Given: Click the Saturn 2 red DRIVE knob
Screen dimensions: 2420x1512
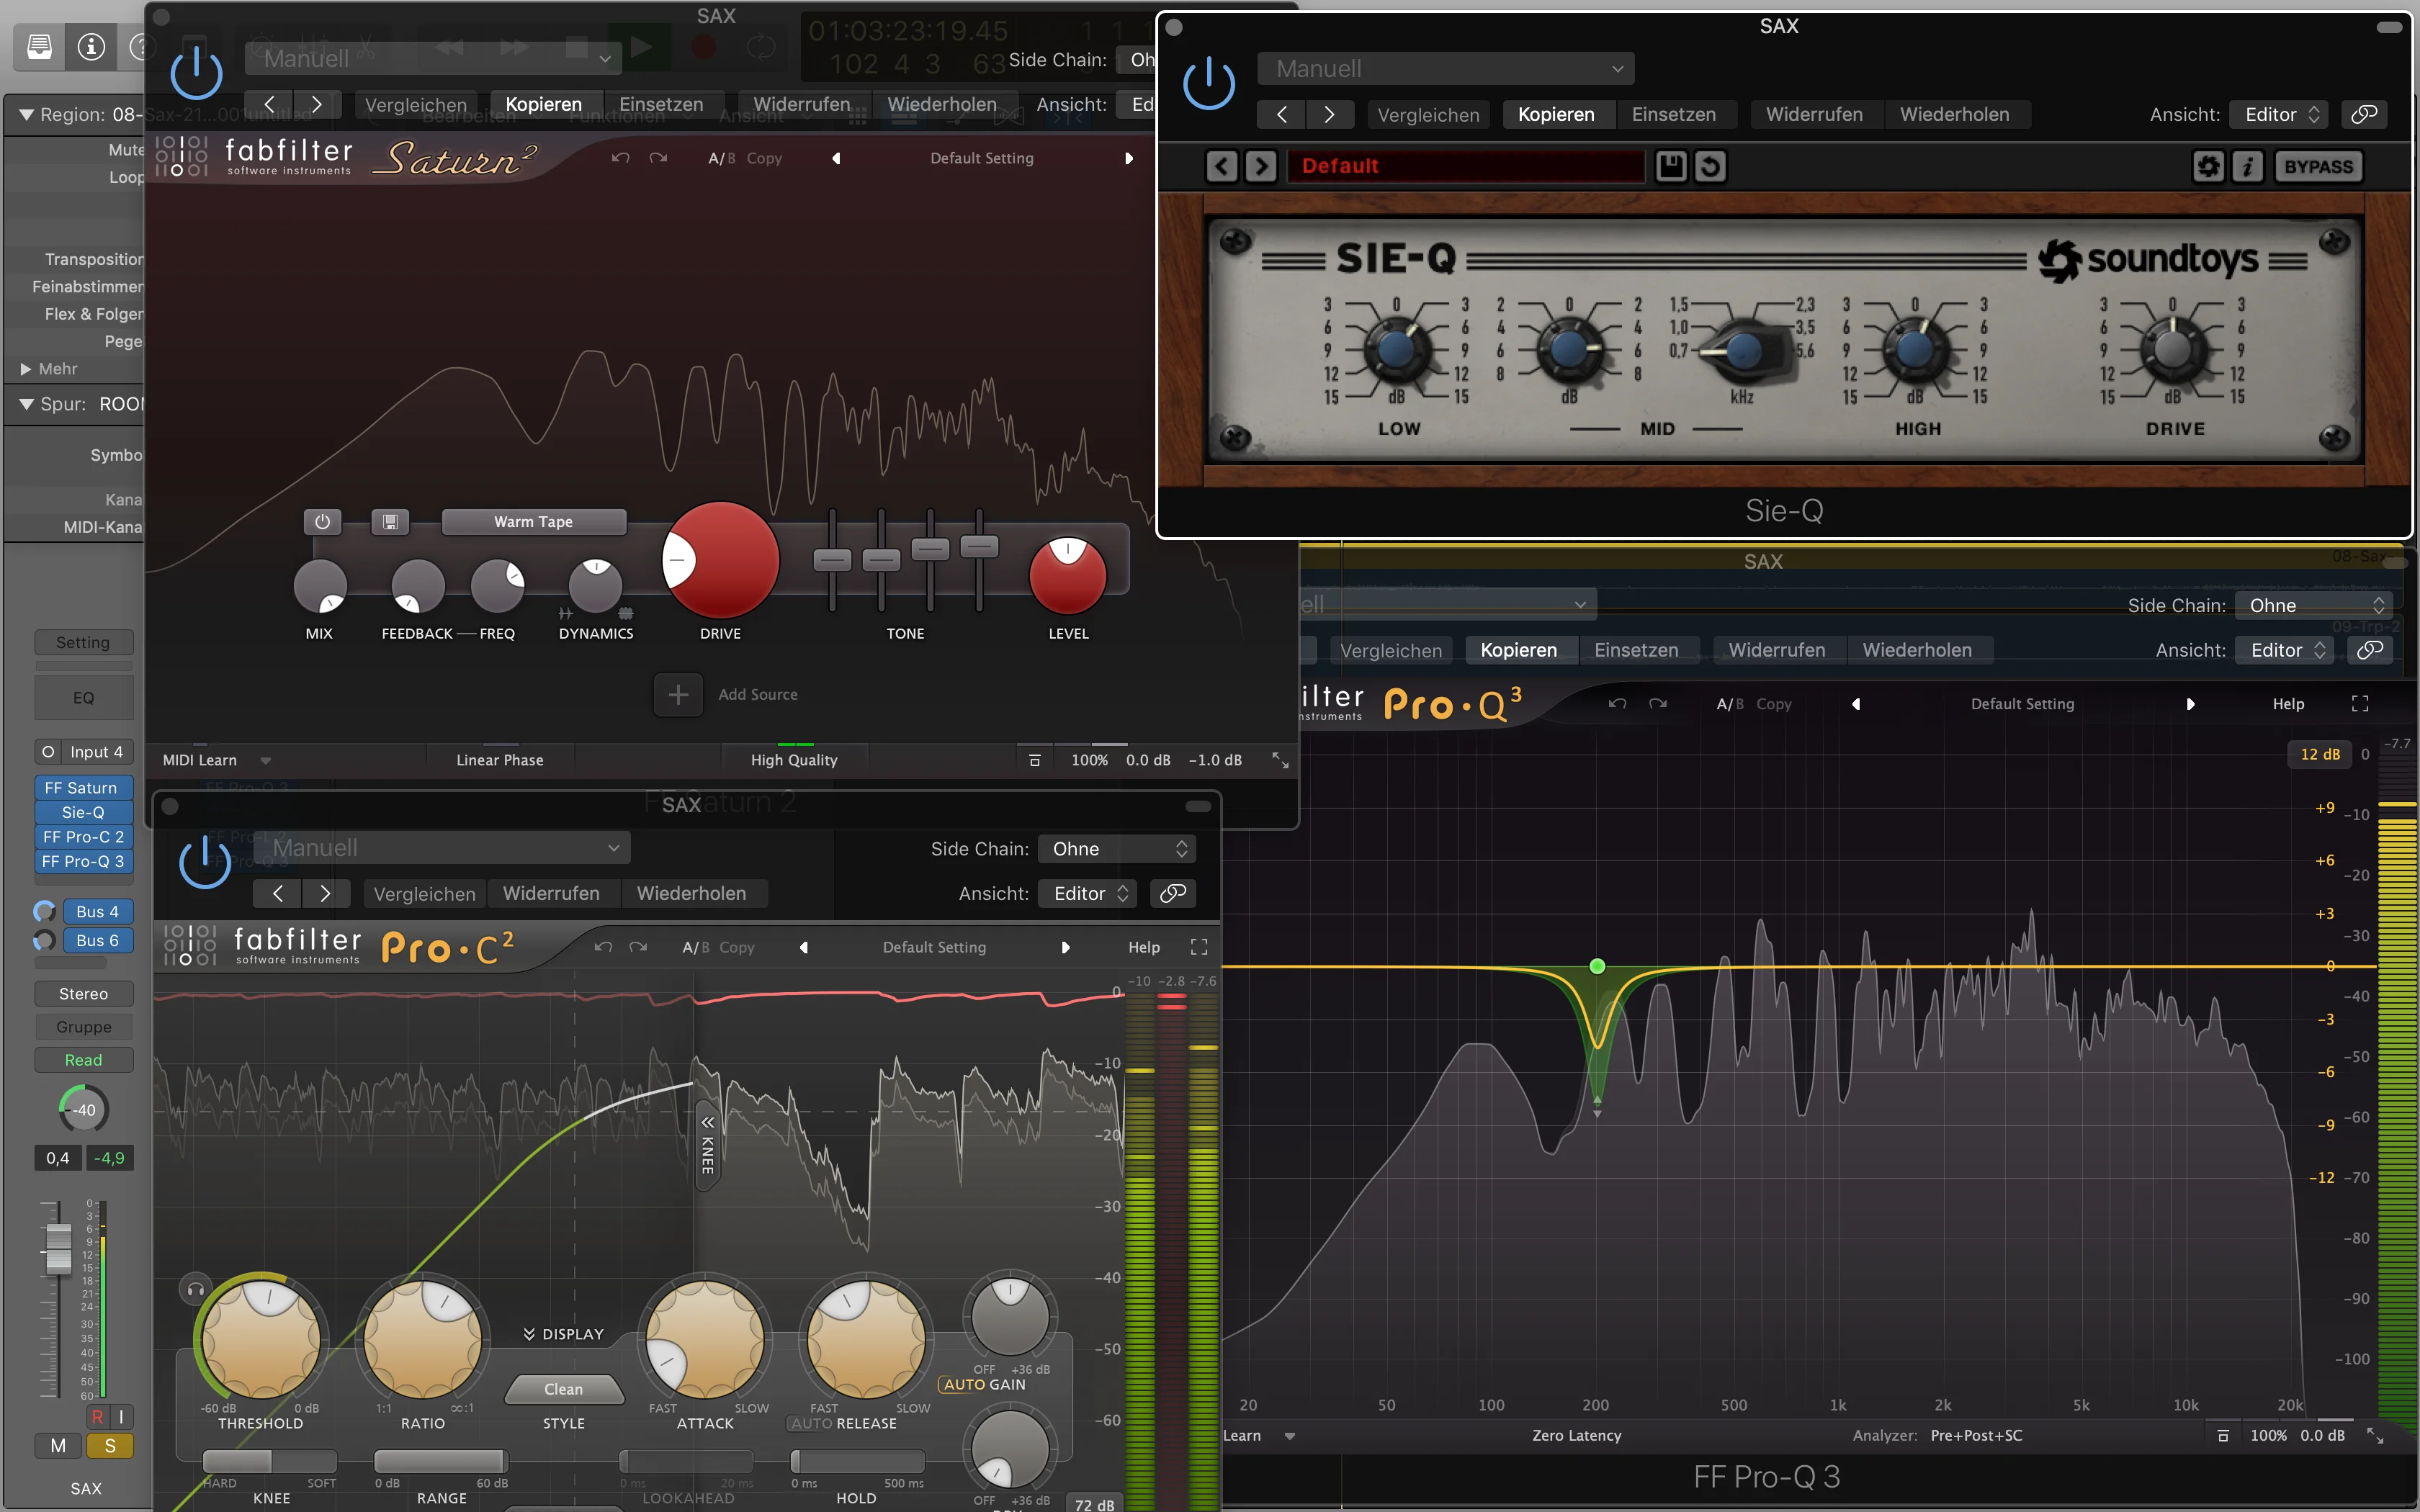Looking at the screenshot, I should click(x=720, y=560).
